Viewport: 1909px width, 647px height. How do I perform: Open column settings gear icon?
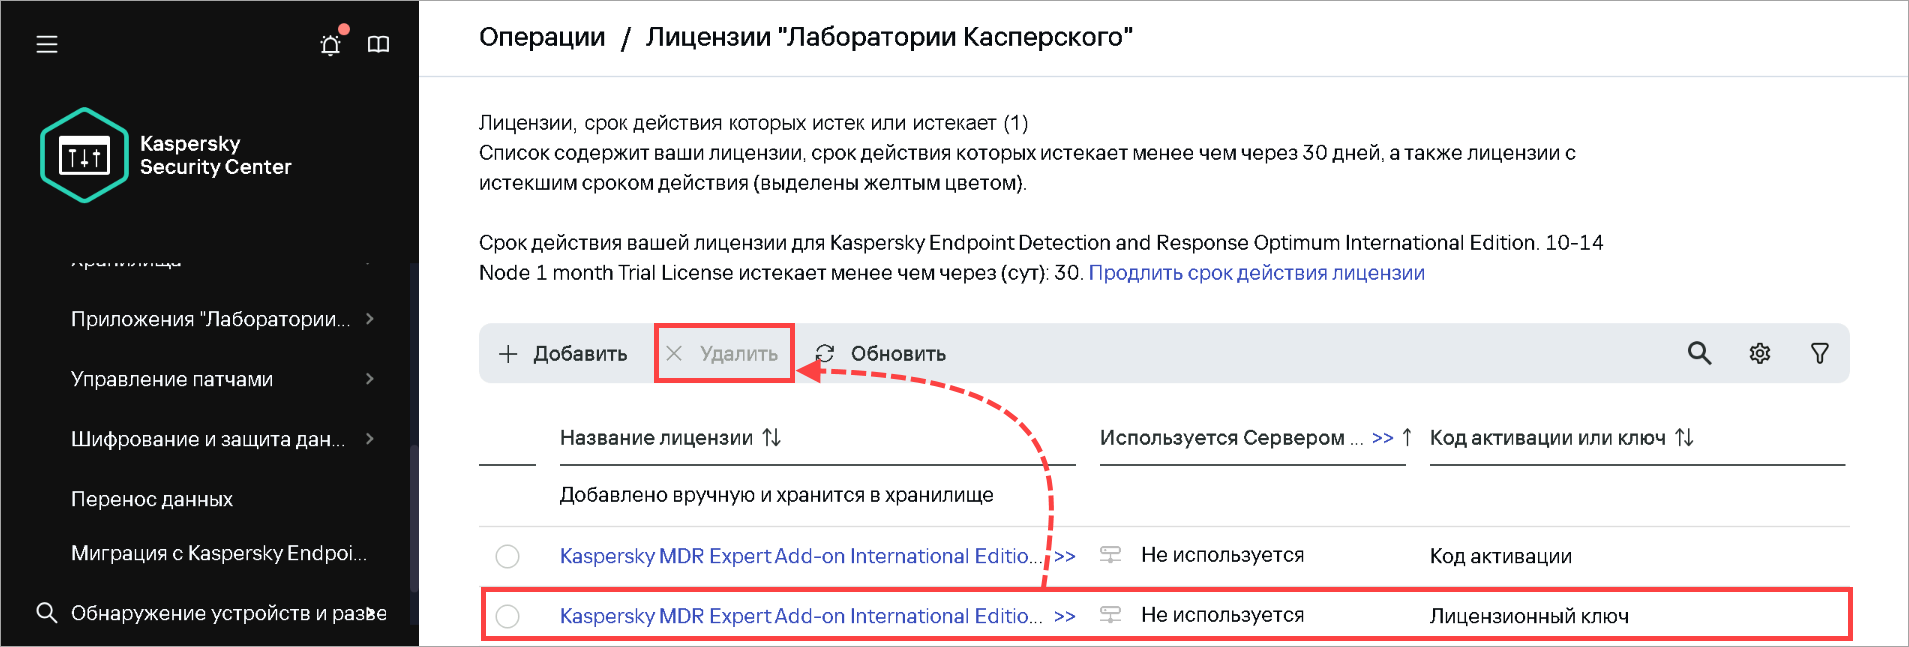pyautogui.click(x=1760, y=353)
